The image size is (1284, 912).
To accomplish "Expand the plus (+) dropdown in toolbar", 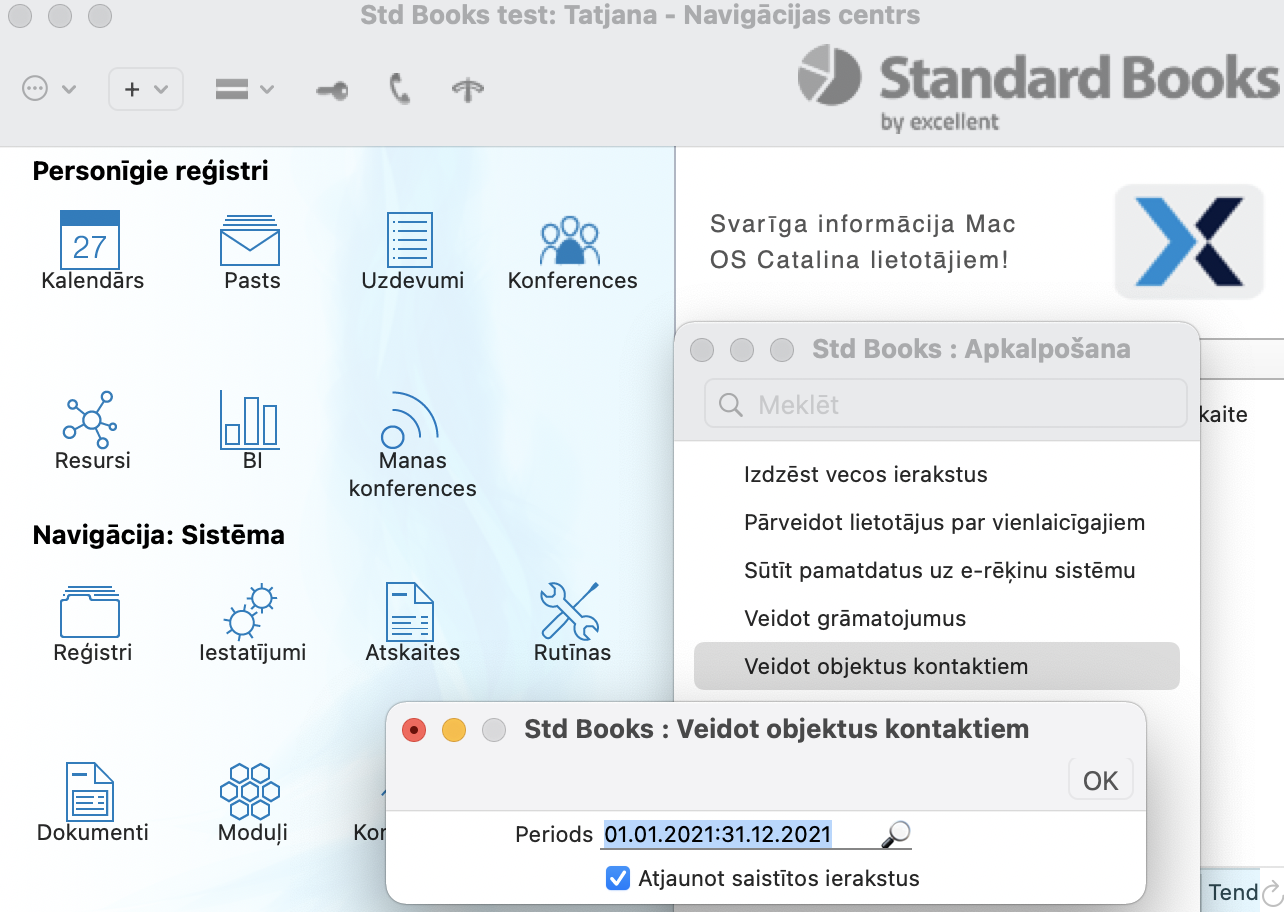I will [145, 89].
